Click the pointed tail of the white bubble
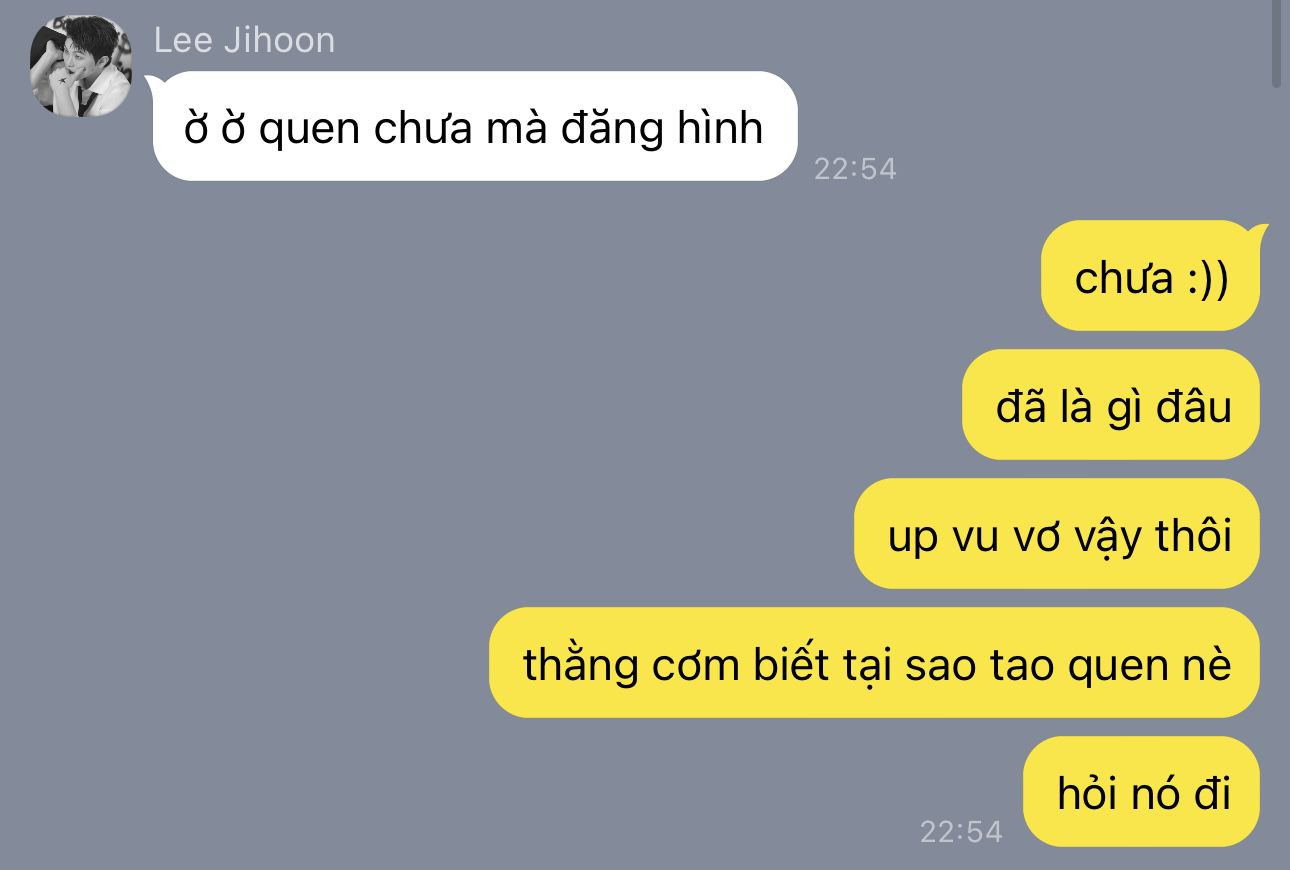Image resolution: width=1290 pixels, height=870 pixels. (x=155, y=82)
